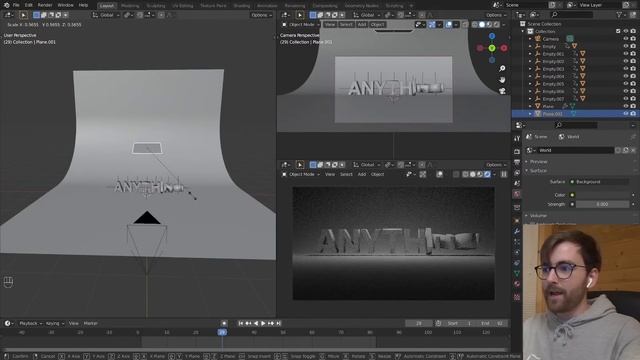Open Output properties tab
The image size is (640, 360).
pyautogui.click(x=517, y=162)
